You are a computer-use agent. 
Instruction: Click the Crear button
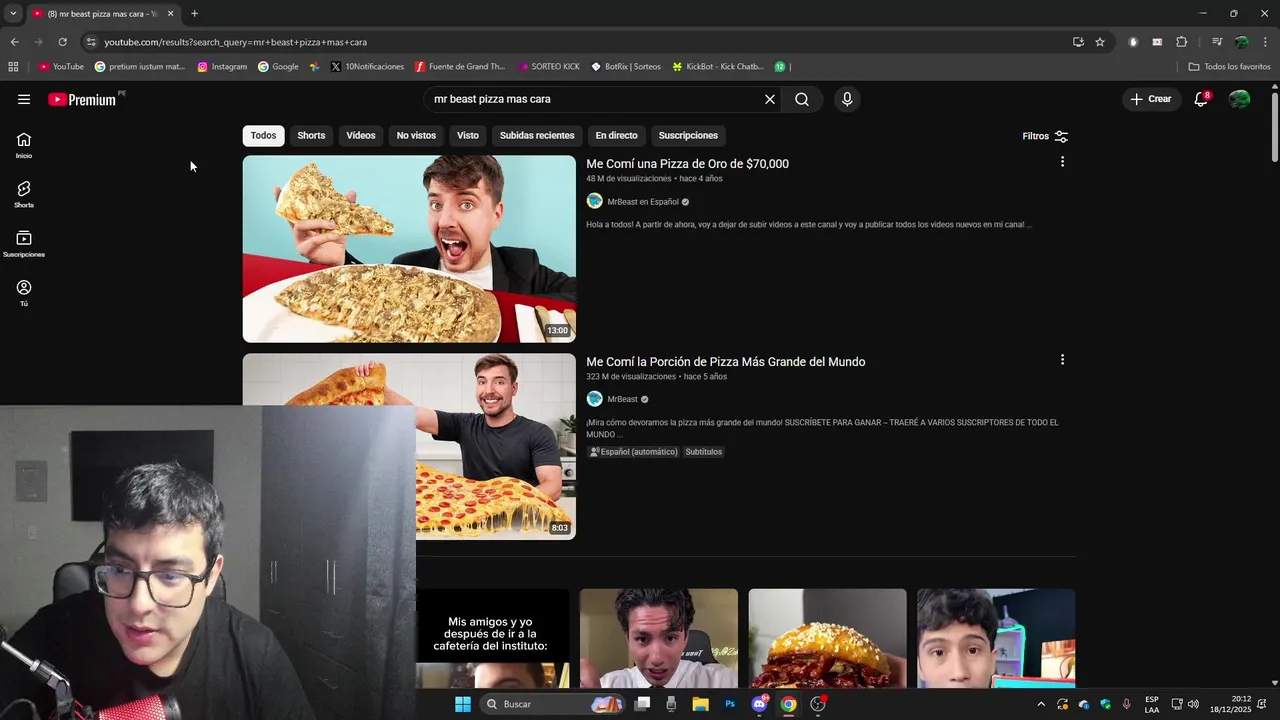click(1150, 99)
